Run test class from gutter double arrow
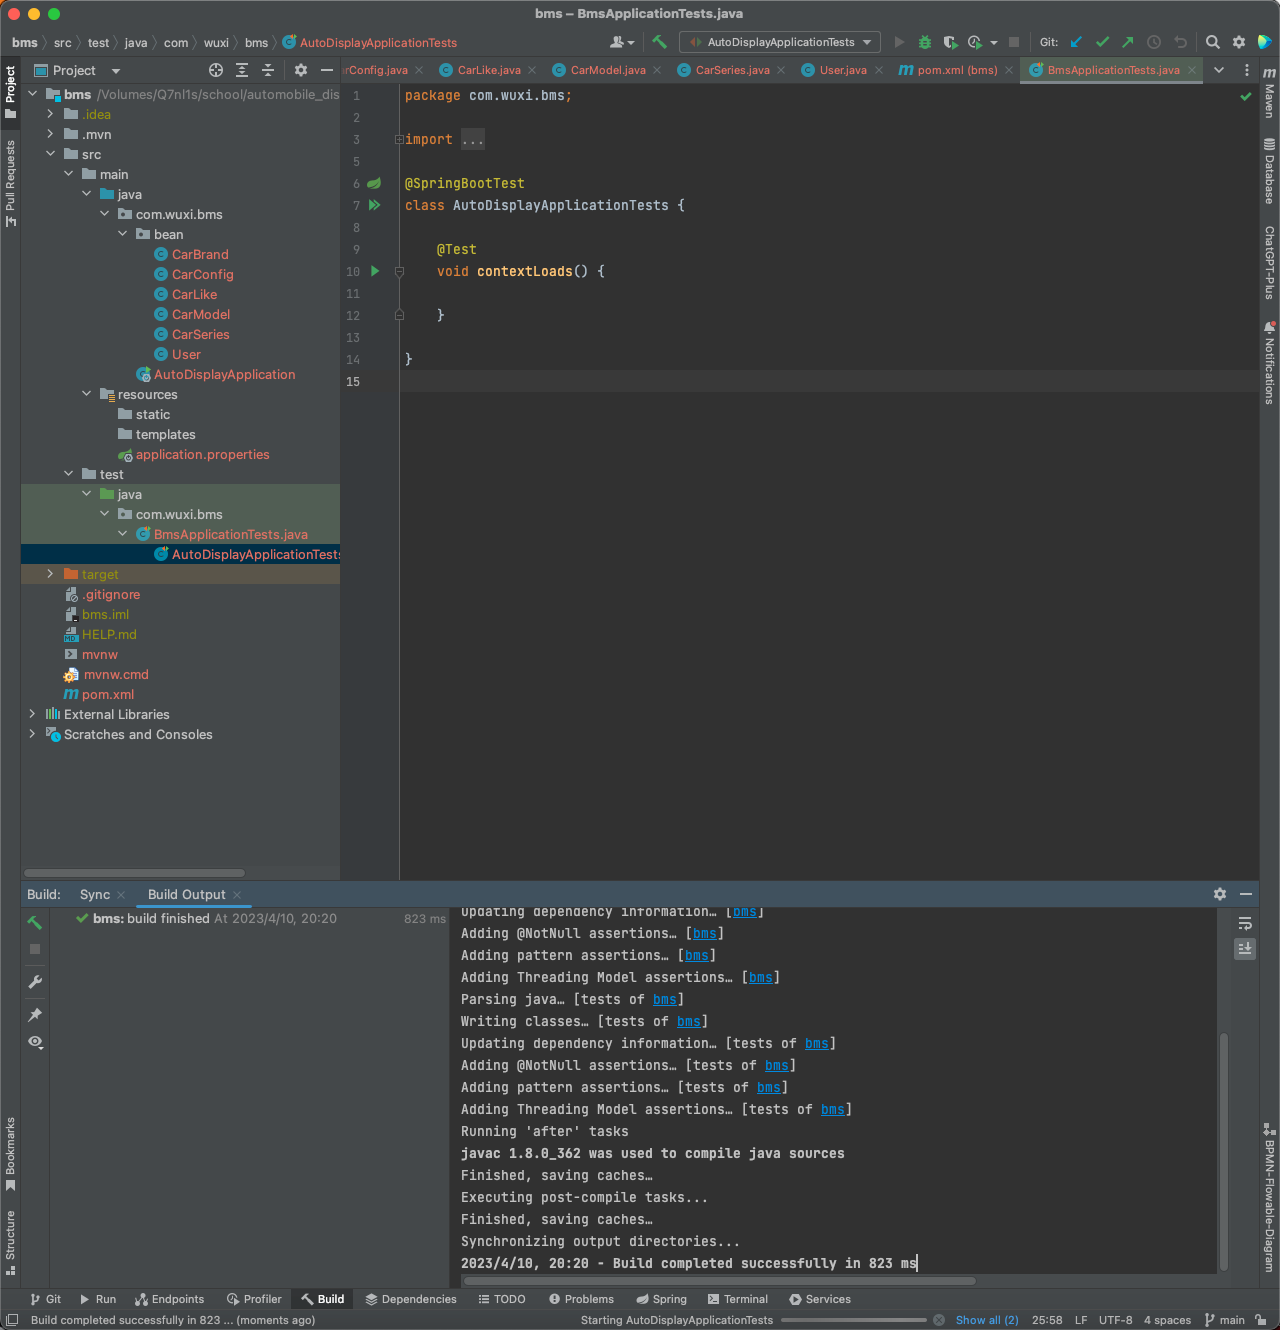This screenshot has width=1280, height=1330. coord(375,205)
